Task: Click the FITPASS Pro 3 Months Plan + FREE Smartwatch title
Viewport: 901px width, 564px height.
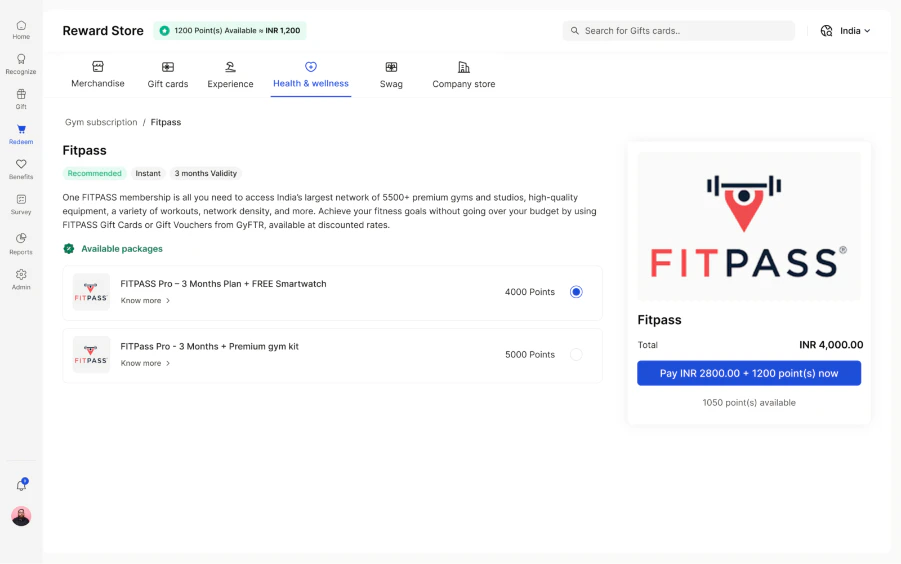Action: [224, 284]
